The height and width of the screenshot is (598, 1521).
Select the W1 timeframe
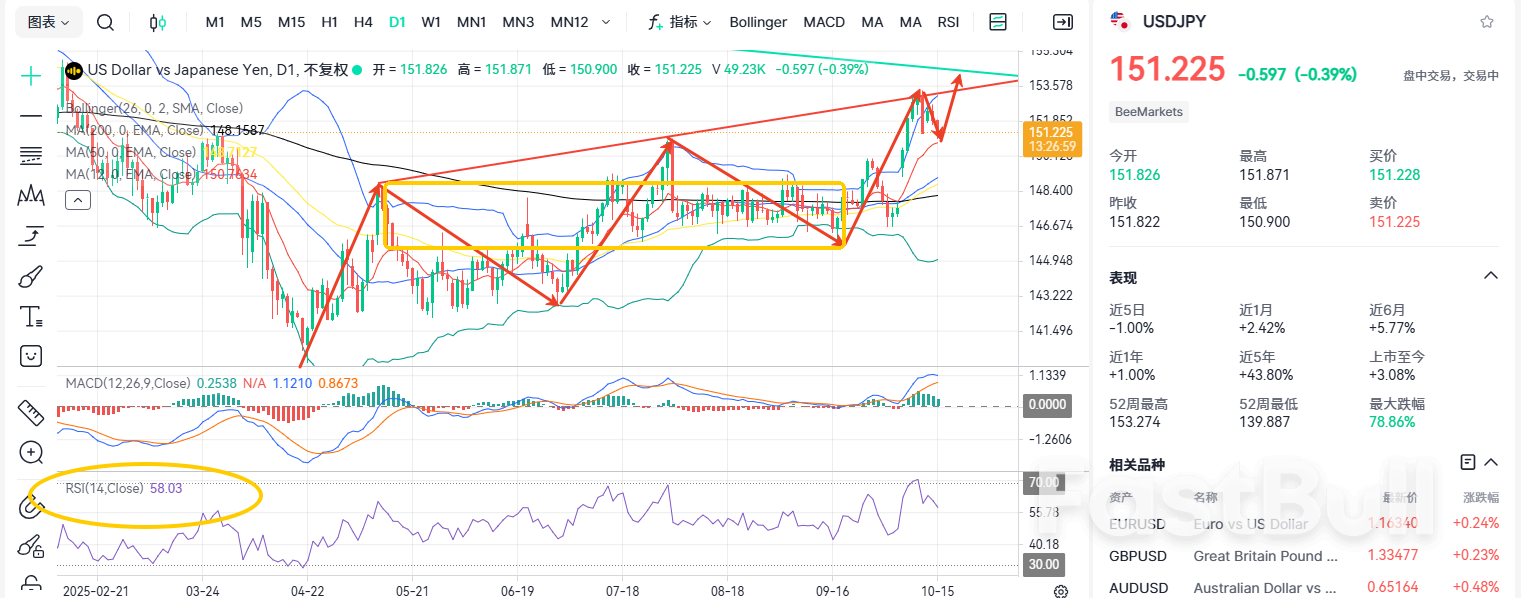click(x=431, y=22)
